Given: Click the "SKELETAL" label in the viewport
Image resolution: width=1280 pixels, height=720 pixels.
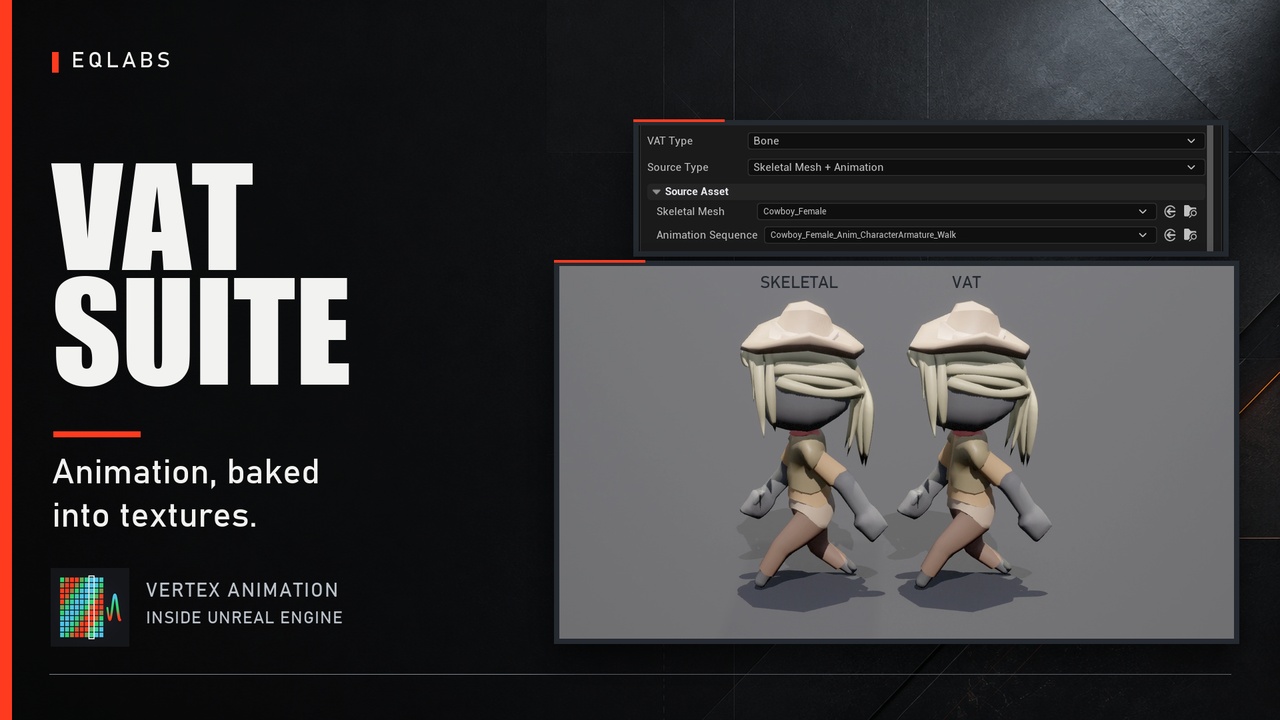Looking at the screenshot, I should click(x=799, y=282).
